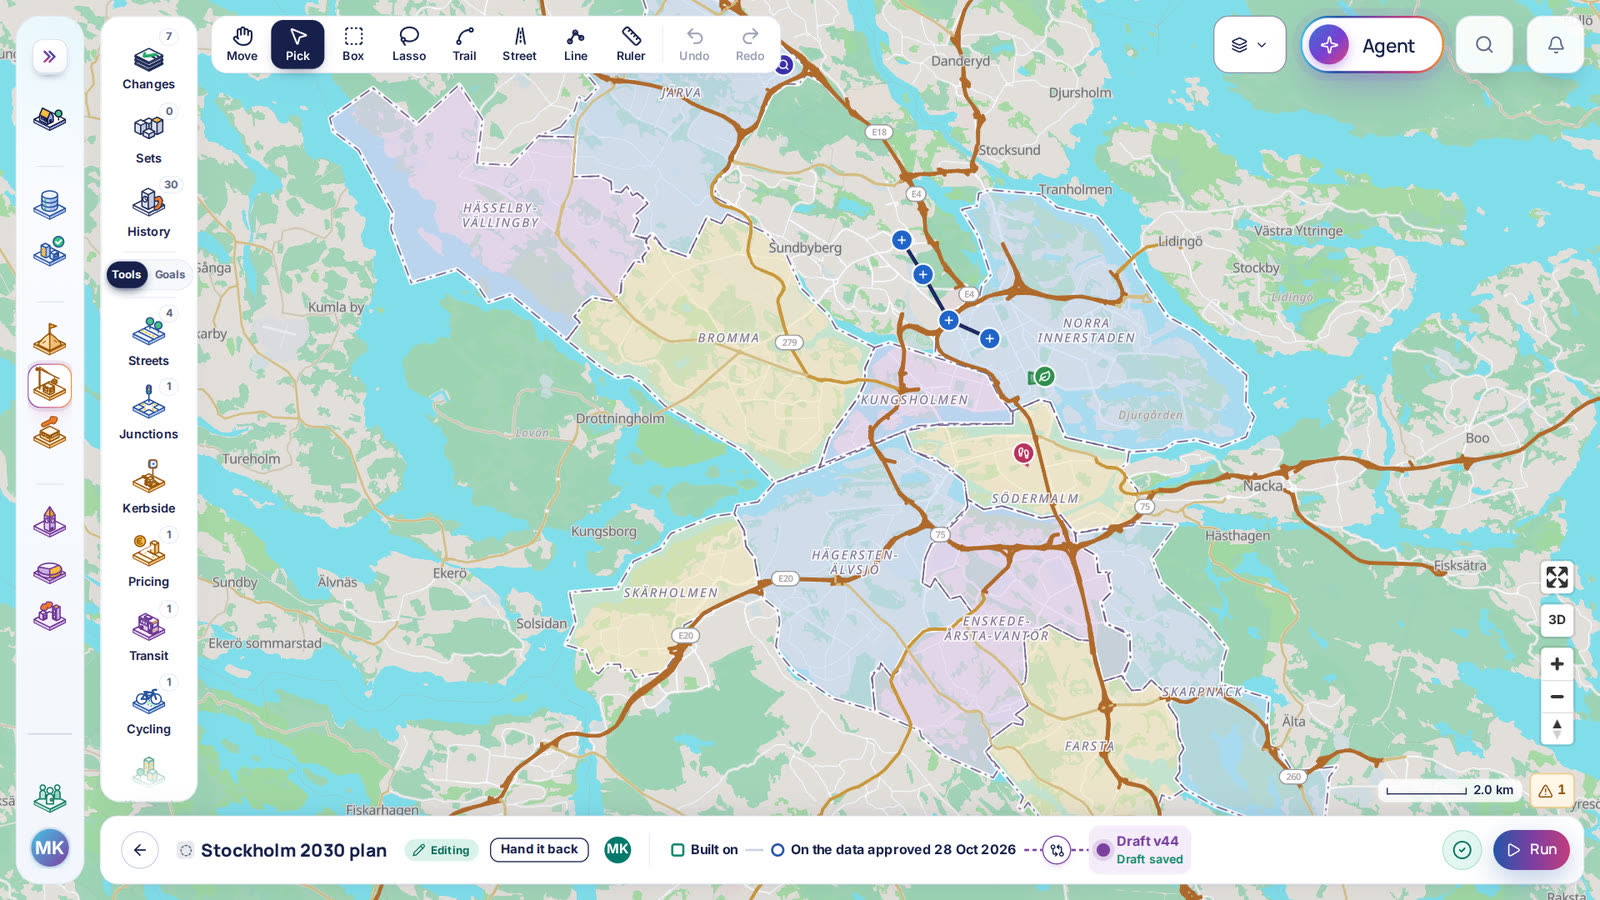Toggle the 3D map view

click(1557, 620)
